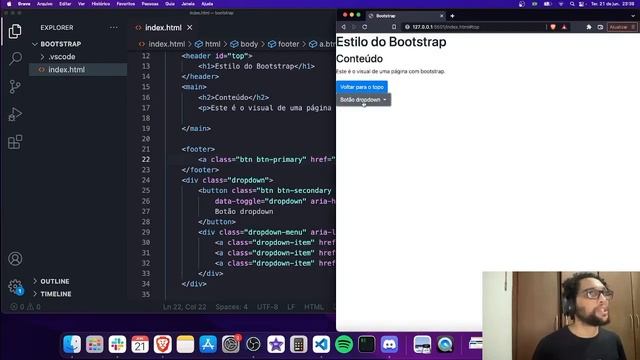This screenshot has height=360, width=640.
Task: Open the Accounts menu in VS Code
Action: click(x=15, y=259)
